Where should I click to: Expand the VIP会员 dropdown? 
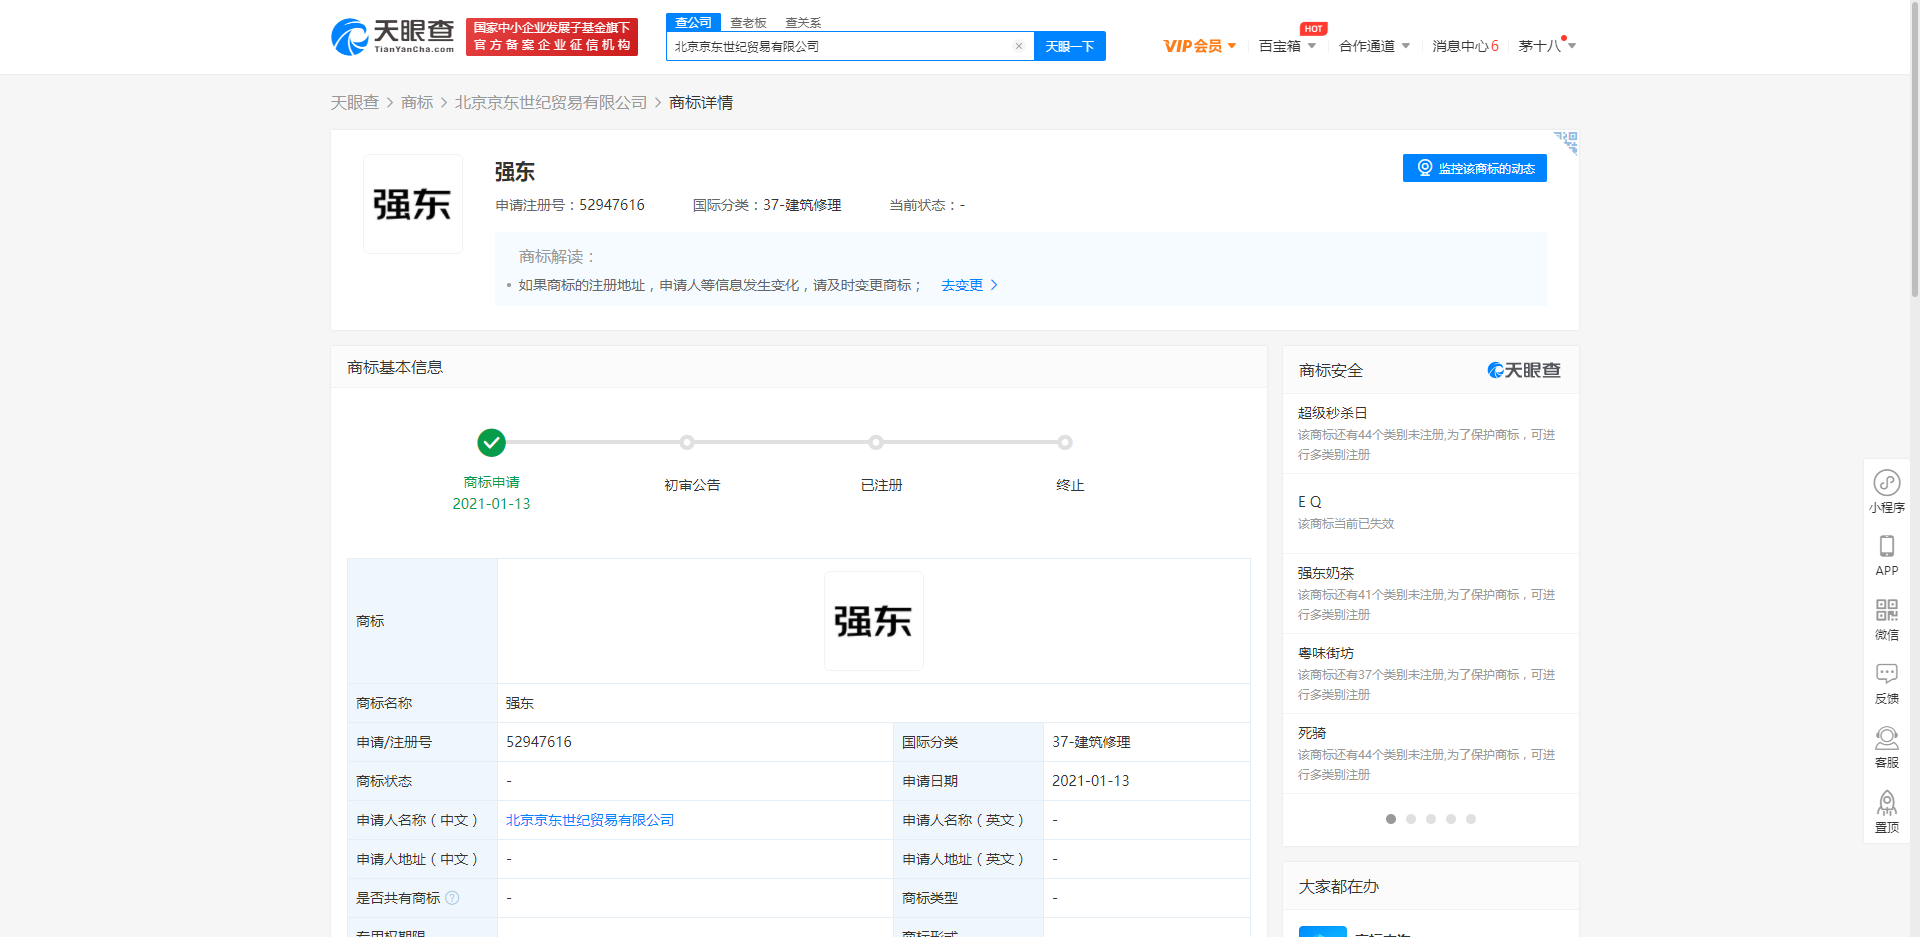click(1200, 46)
